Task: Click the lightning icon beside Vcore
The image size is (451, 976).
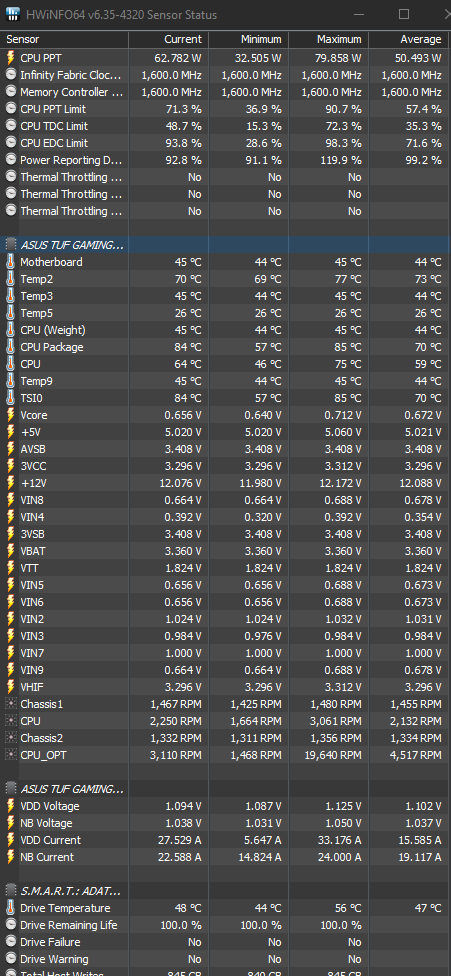Action: (11, 415)
